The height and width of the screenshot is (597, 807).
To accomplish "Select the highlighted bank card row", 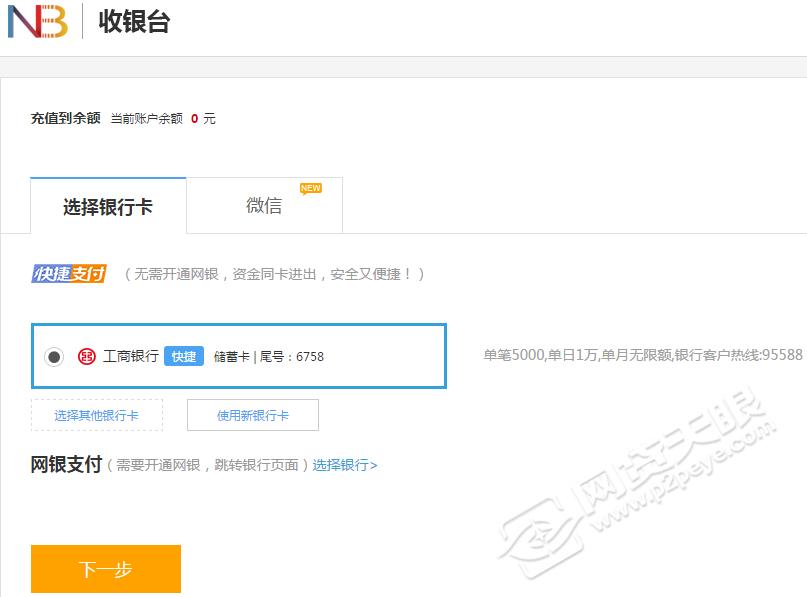I will pyautogui.click(x=240, y=356).
